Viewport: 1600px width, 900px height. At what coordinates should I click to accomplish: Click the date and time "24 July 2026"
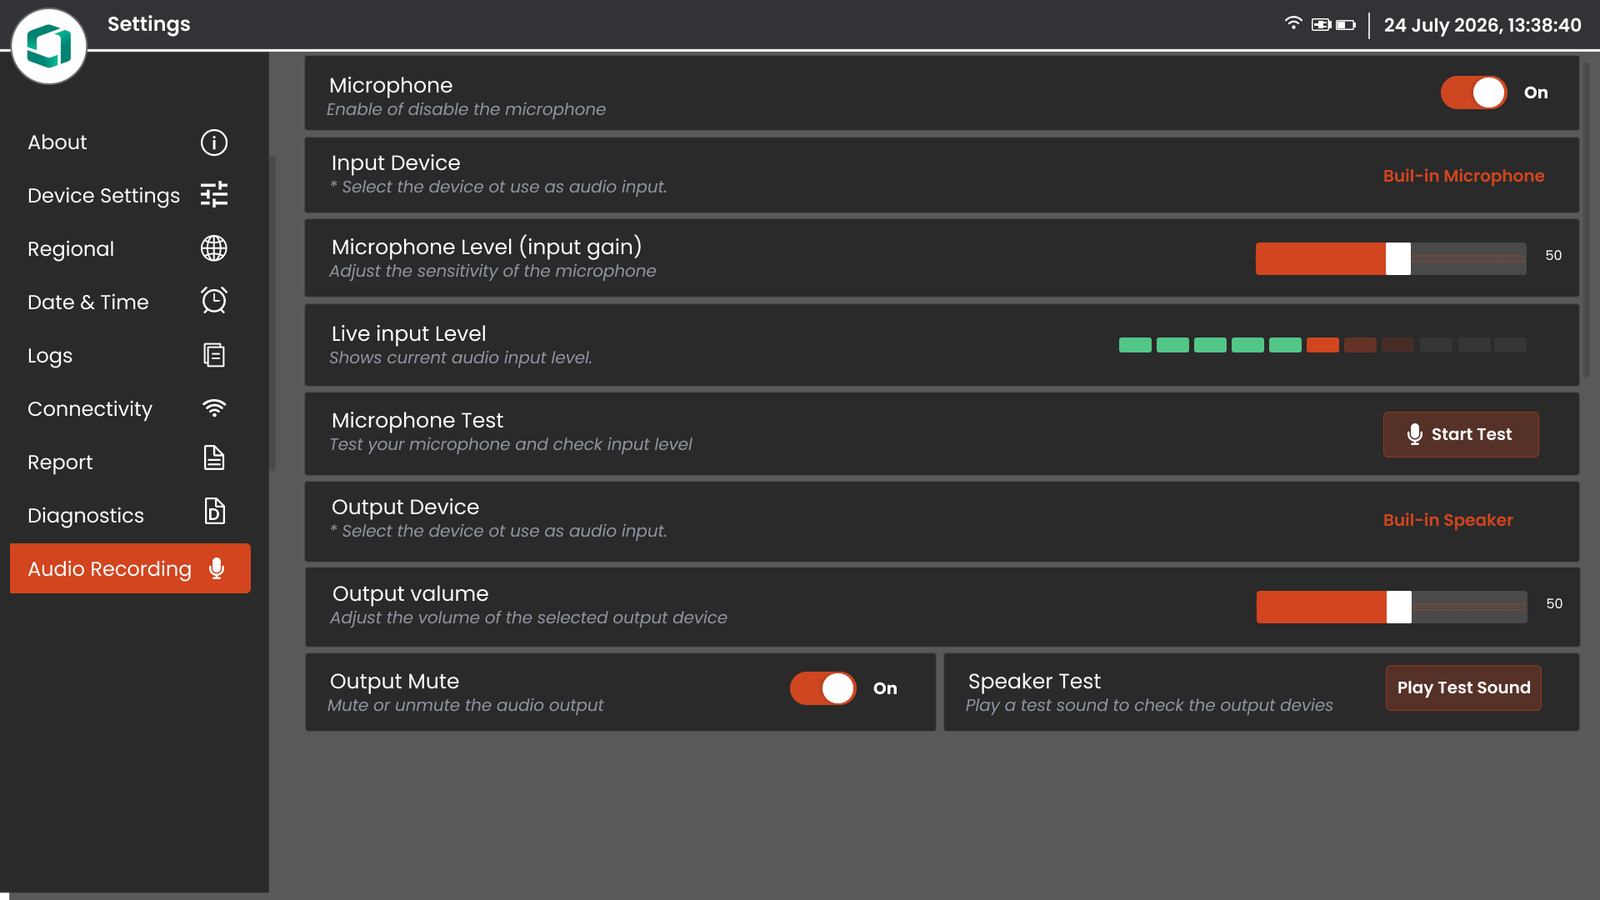click(x=1483, y=25)
